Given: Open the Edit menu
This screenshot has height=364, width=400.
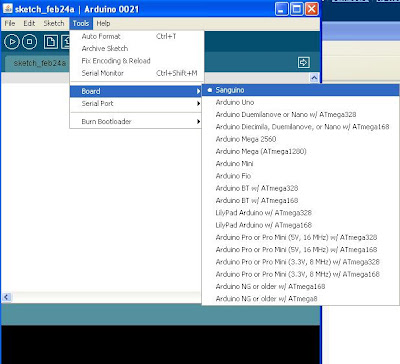Looking at the screenshot, I should point(29,23).
